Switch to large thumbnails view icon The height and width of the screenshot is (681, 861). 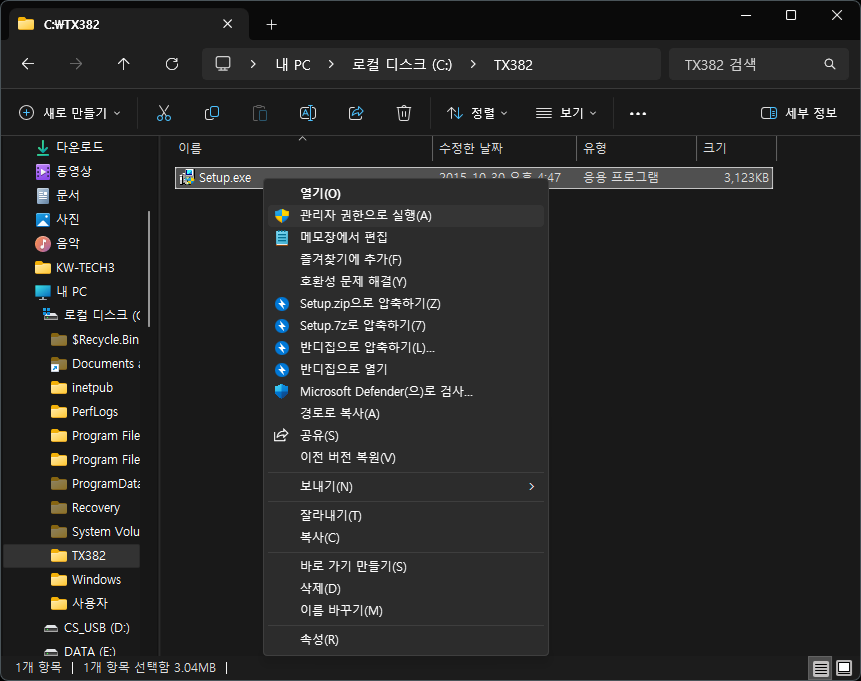(x=844, y=668)
